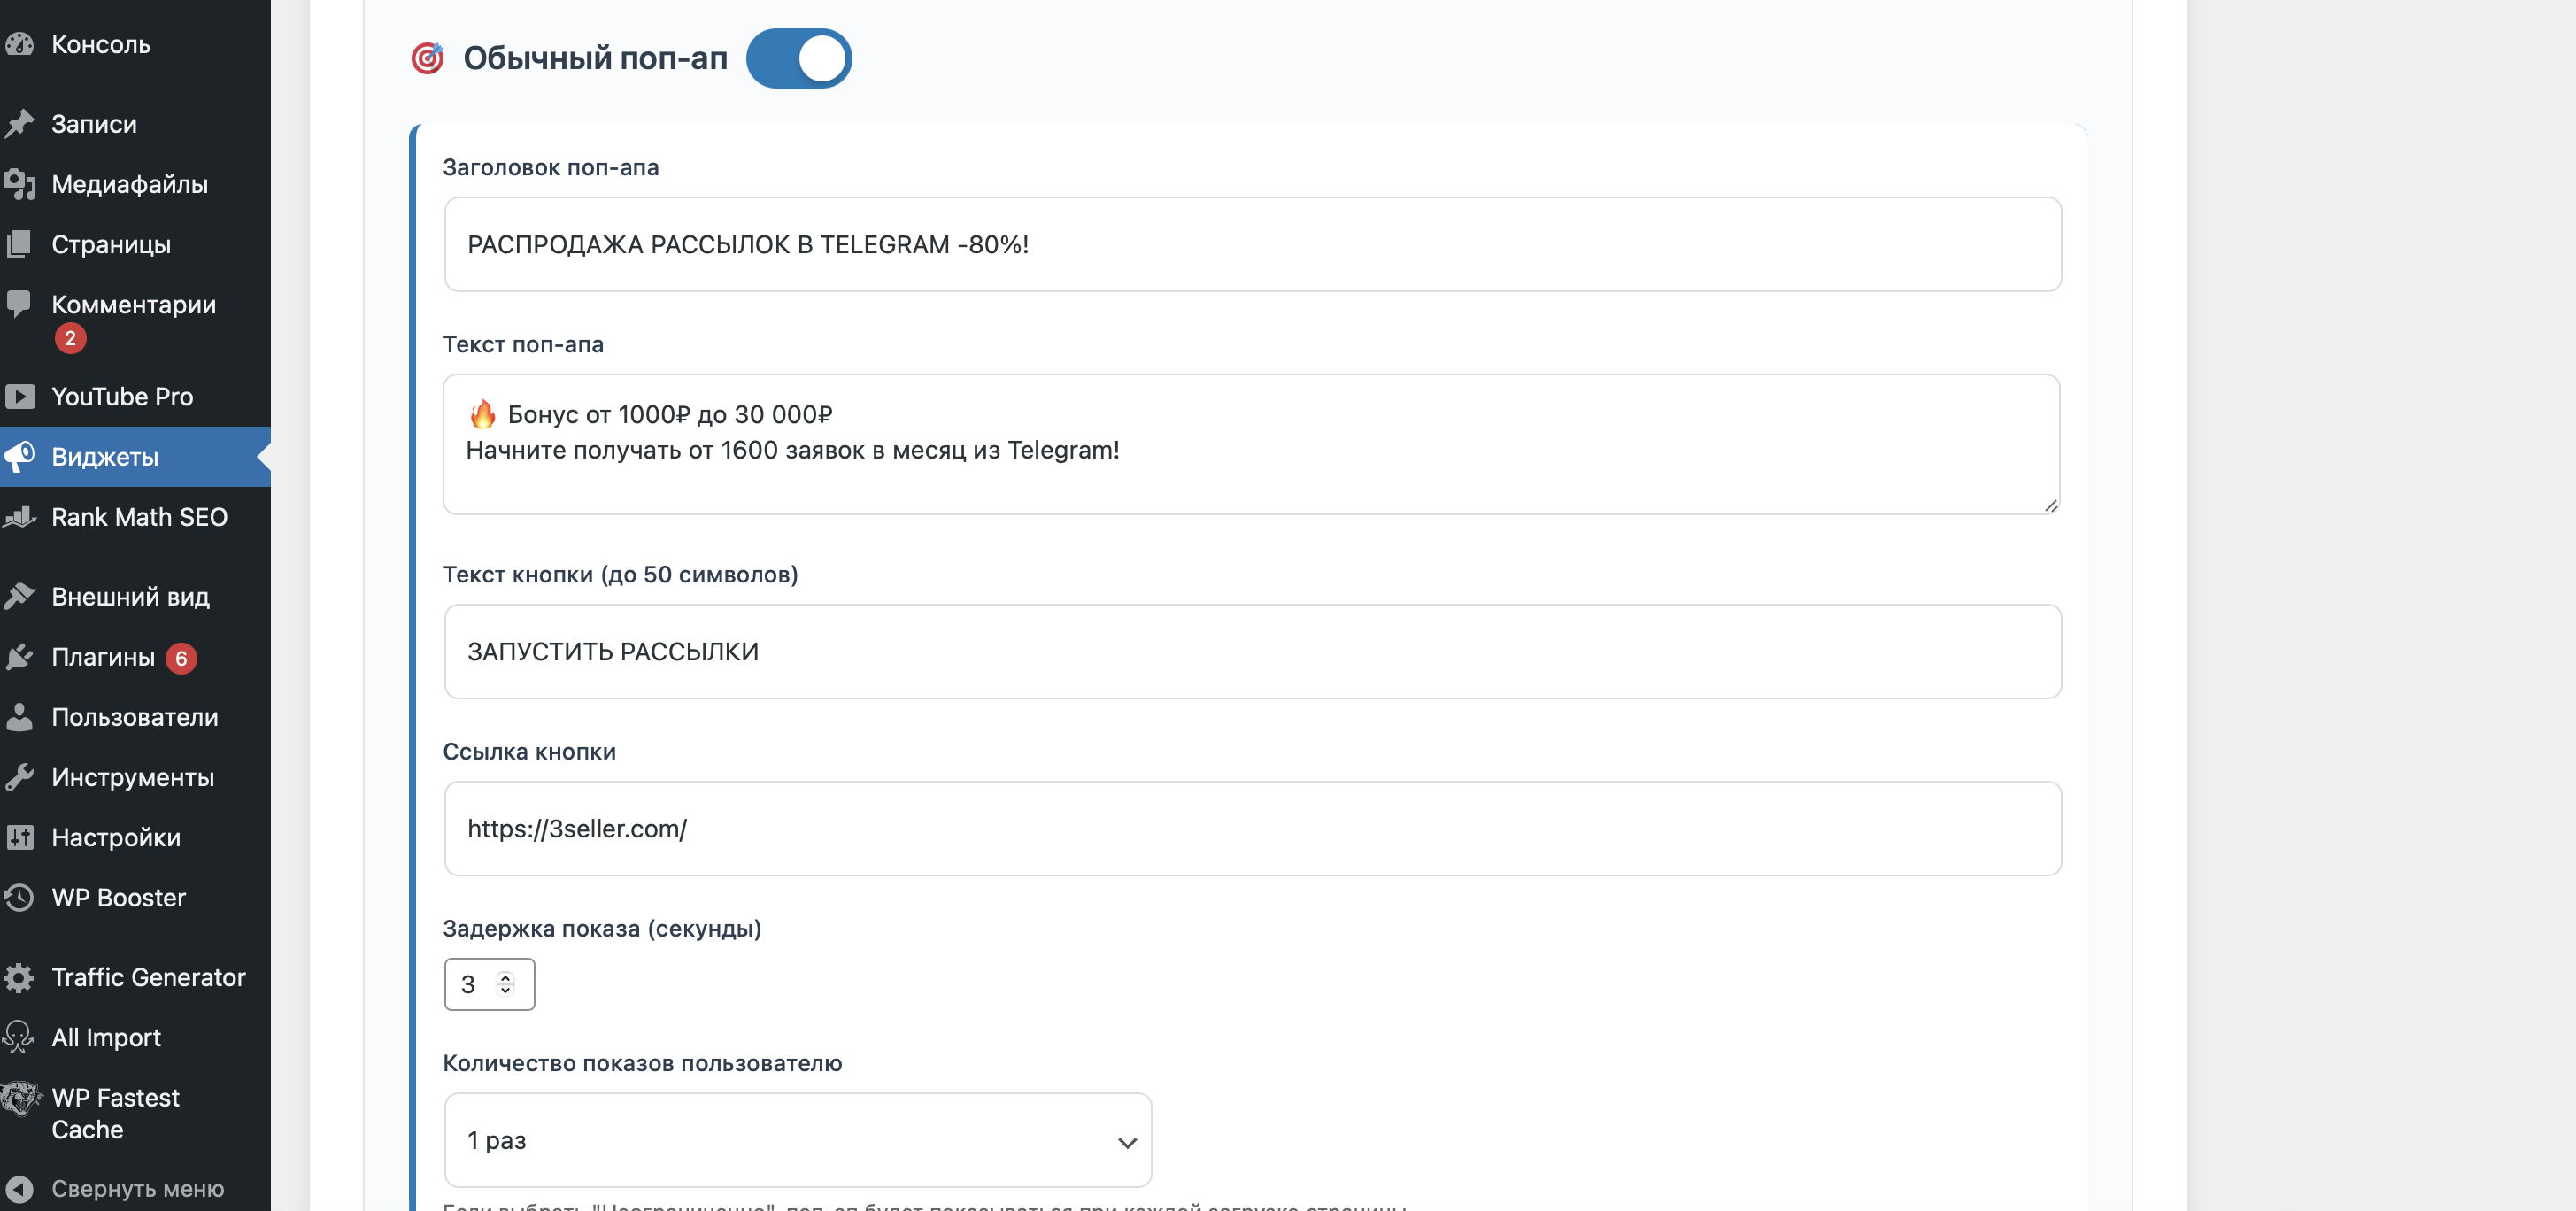Click inside the Текст поп-апа textarea
Screen dimensions: 2576x1211
click(x=1252, y=444)
